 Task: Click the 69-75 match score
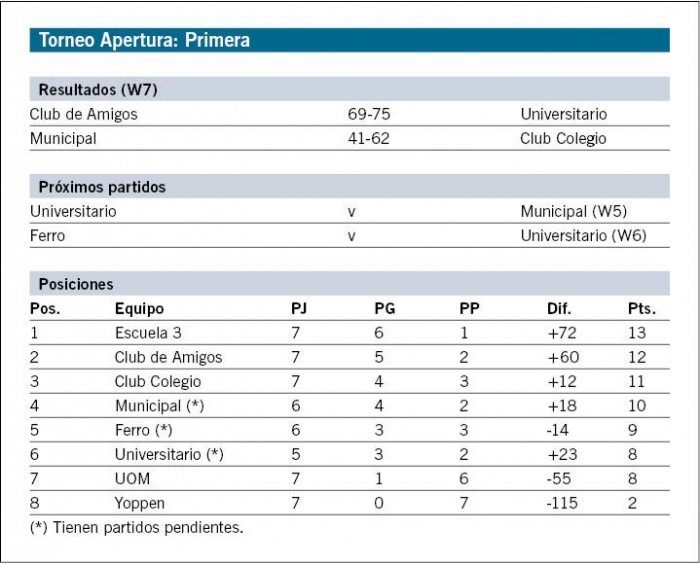coord(368,114)
